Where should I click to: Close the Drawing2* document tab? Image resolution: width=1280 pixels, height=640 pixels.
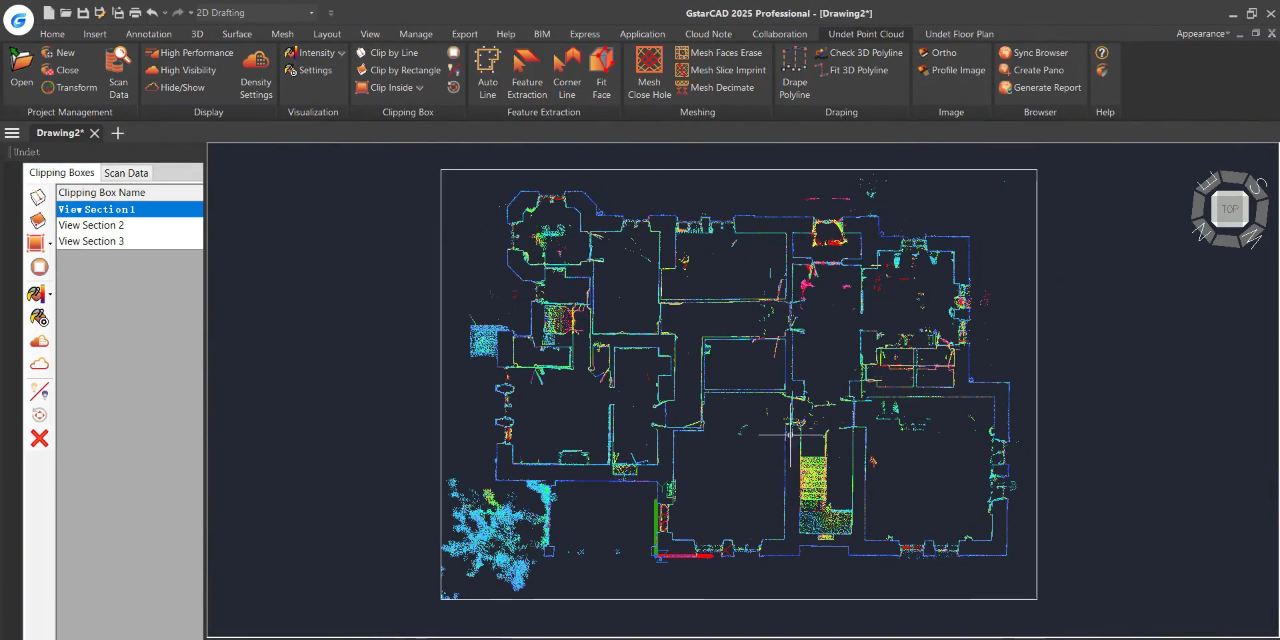(95, 133)
